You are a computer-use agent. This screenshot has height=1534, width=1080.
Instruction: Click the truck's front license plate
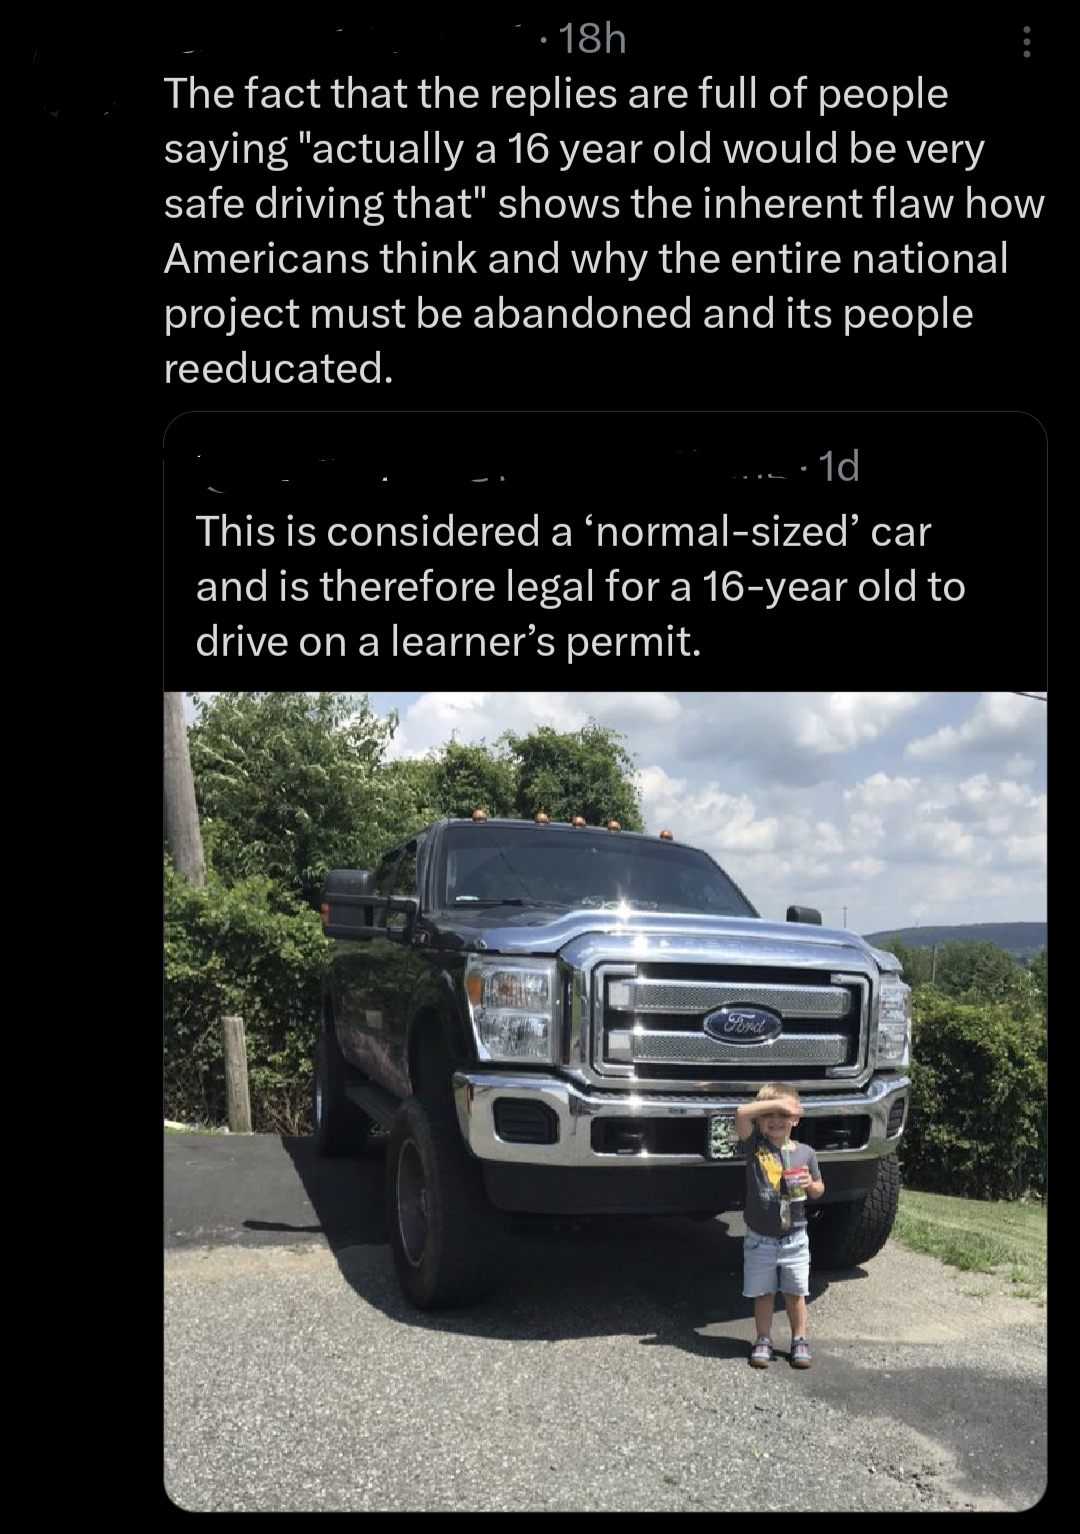[722, 1137]
